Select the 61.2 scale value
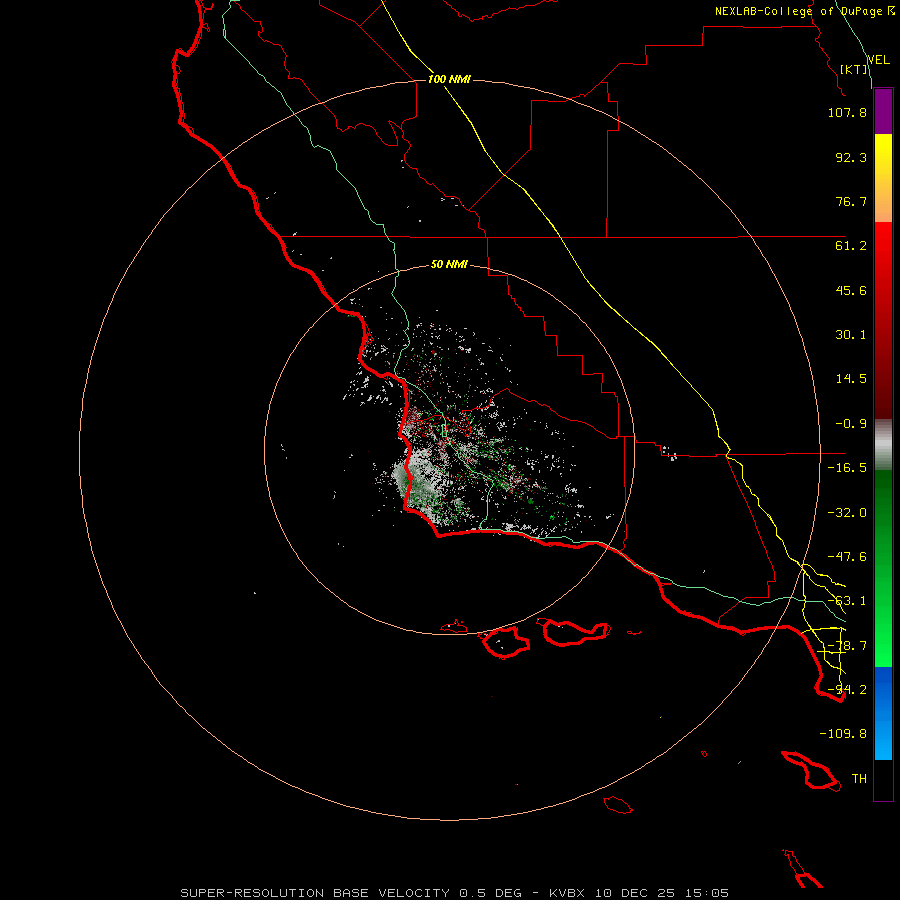Image resolution: width=900 pixels, height=900 pixels. [851, 246]
